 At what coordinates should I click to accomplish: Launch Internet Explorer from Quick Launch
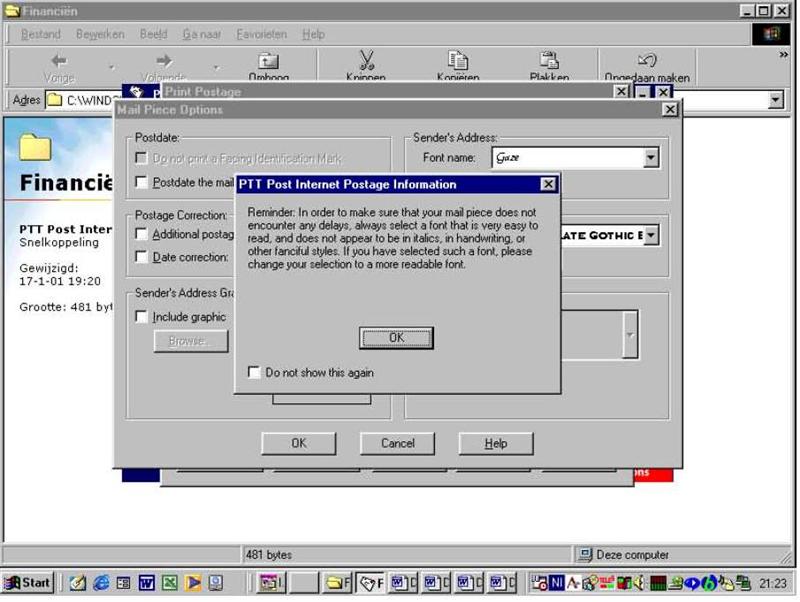[101, 582]
